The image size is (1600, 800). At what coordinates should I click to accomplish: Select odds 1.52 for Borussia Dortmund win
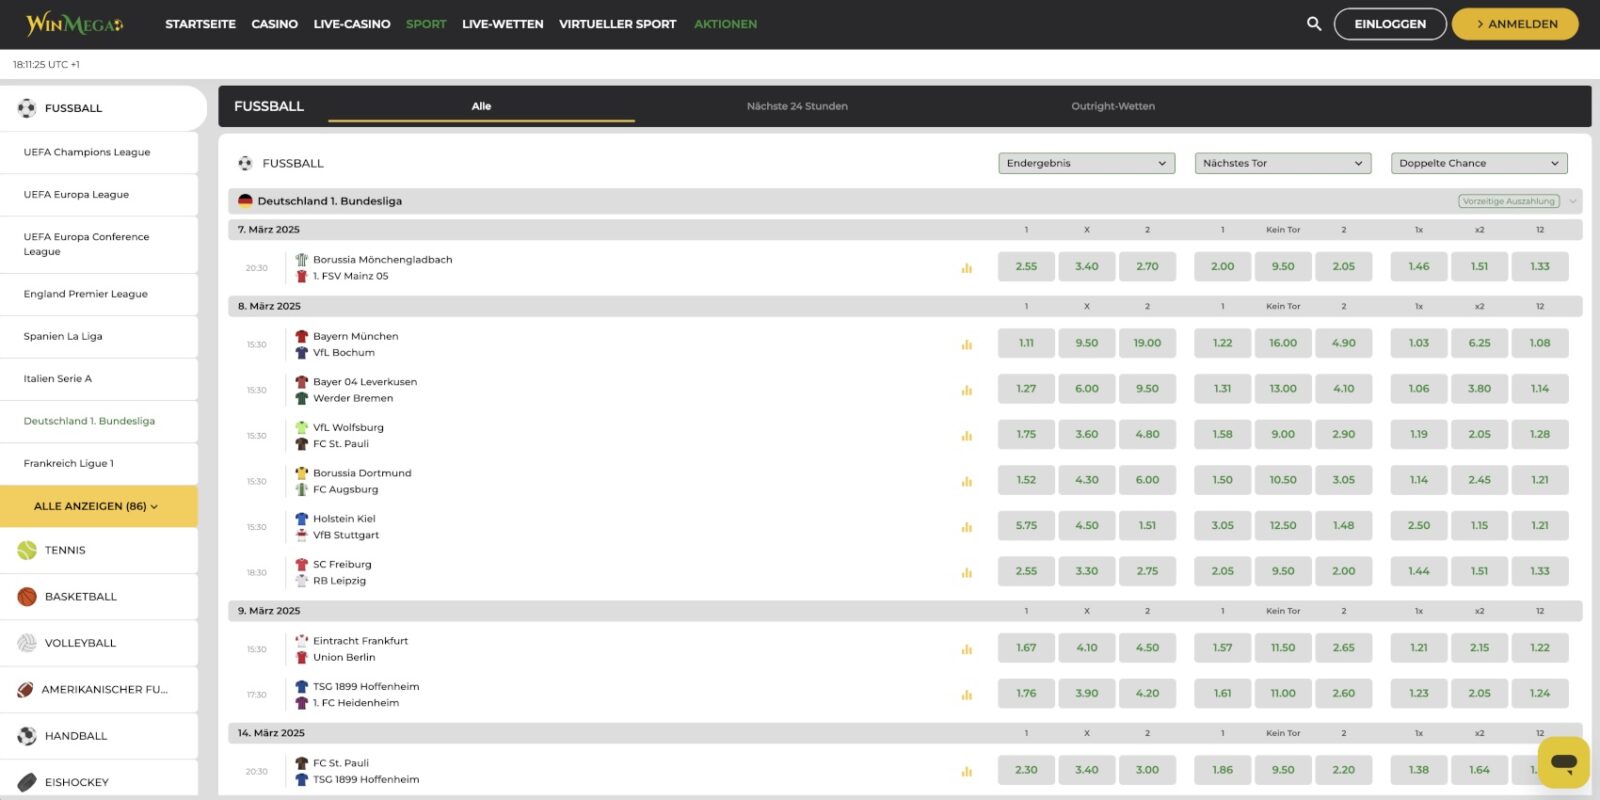(x=1026, y=480)
